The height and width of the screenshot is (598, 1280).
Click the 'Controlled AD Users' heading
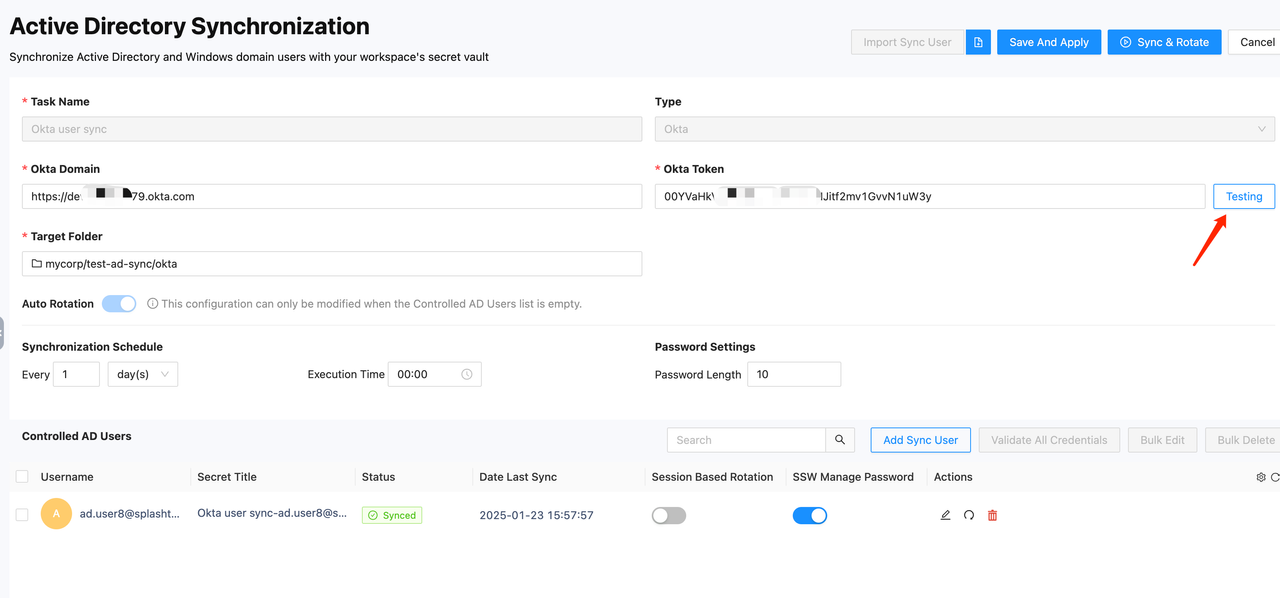click(x=76, y=436)
